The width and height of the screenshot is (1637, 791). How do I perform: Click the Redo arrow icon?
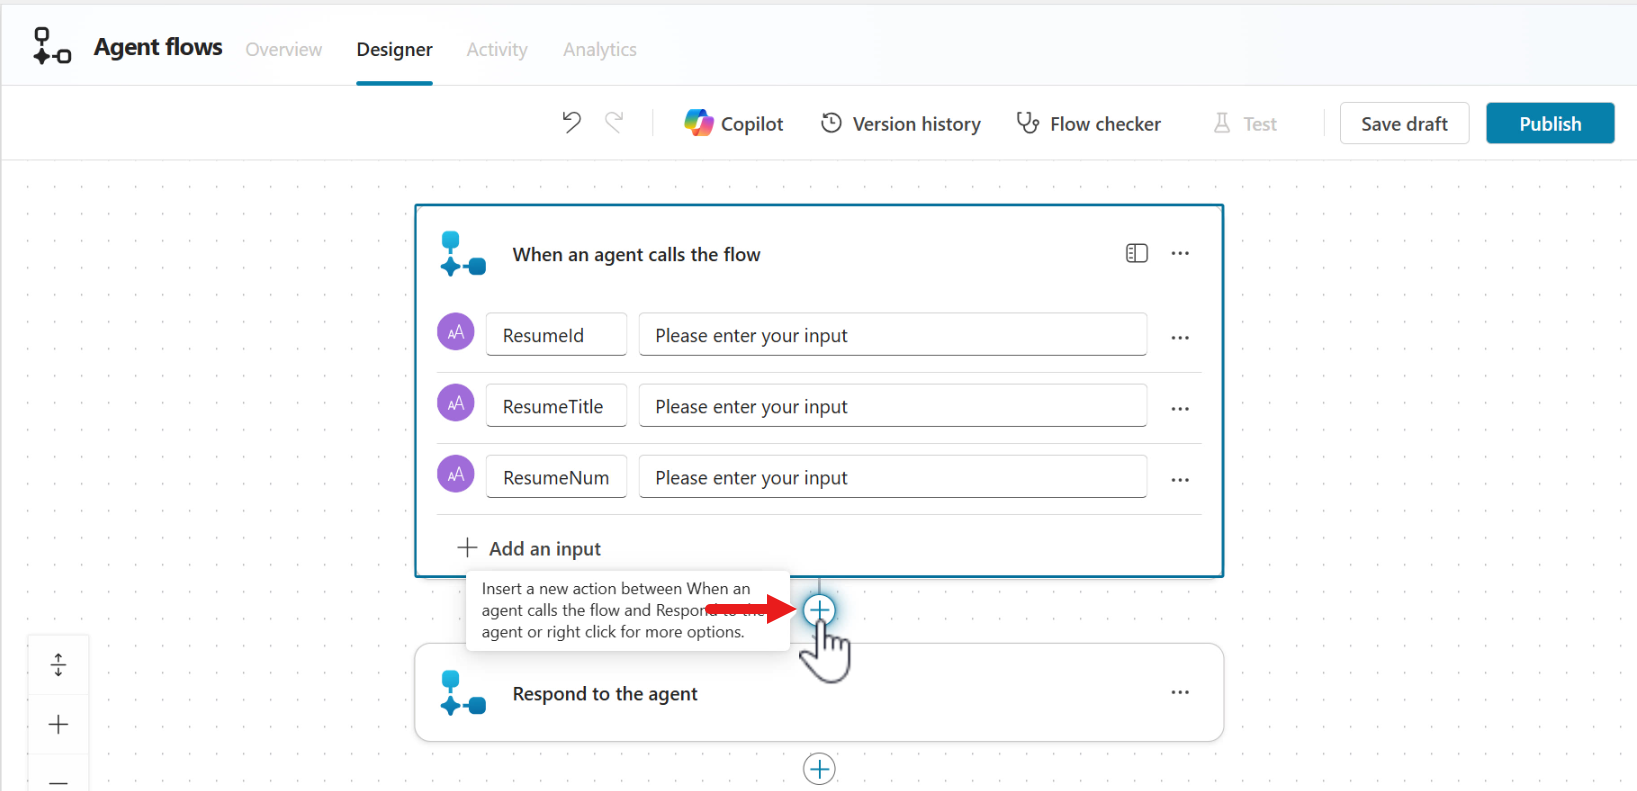(x=614, y=123)
